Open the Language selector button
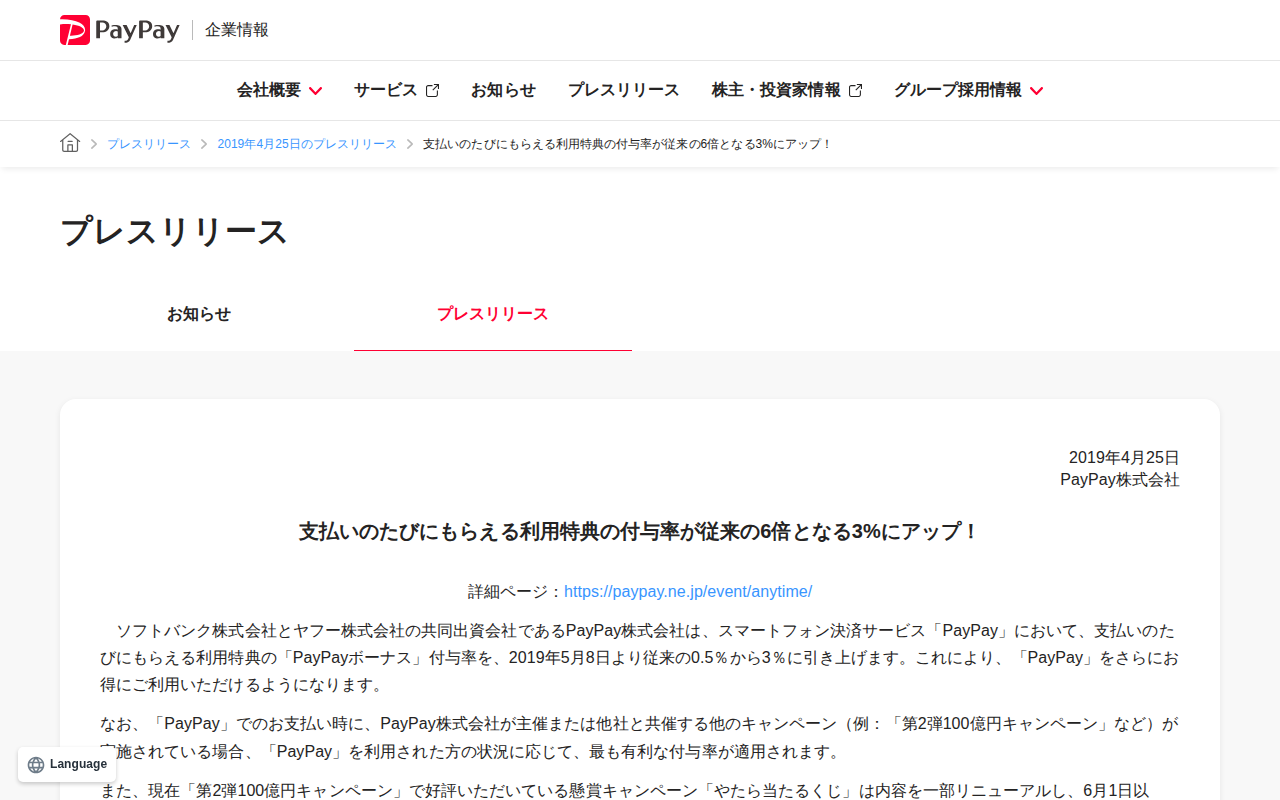Screen dimensions: 1280x800 pos(67,765)
